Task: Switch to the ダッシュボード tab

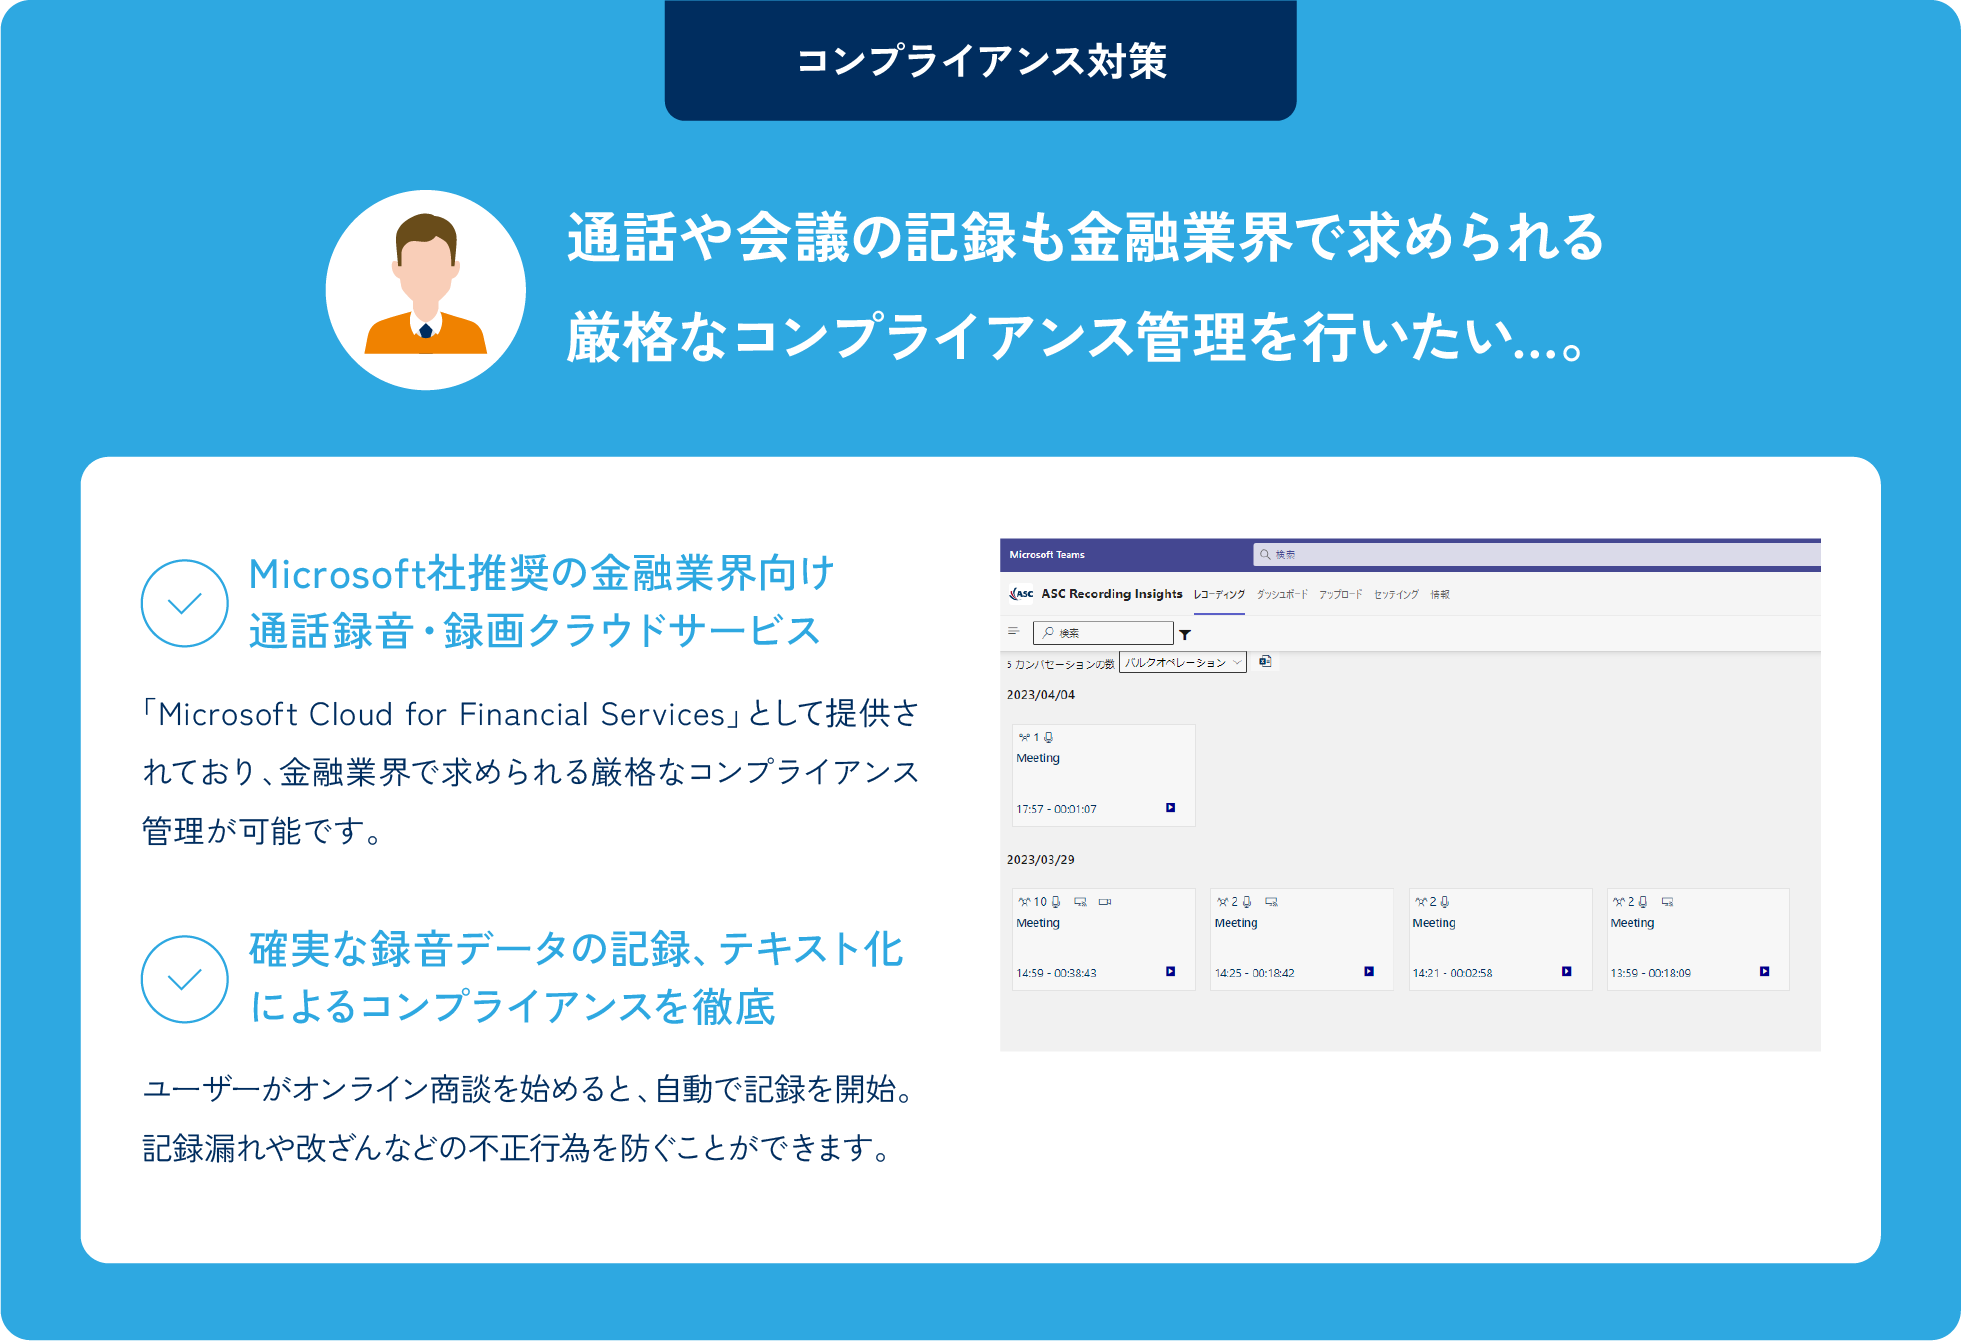Action: (1282, 595)
